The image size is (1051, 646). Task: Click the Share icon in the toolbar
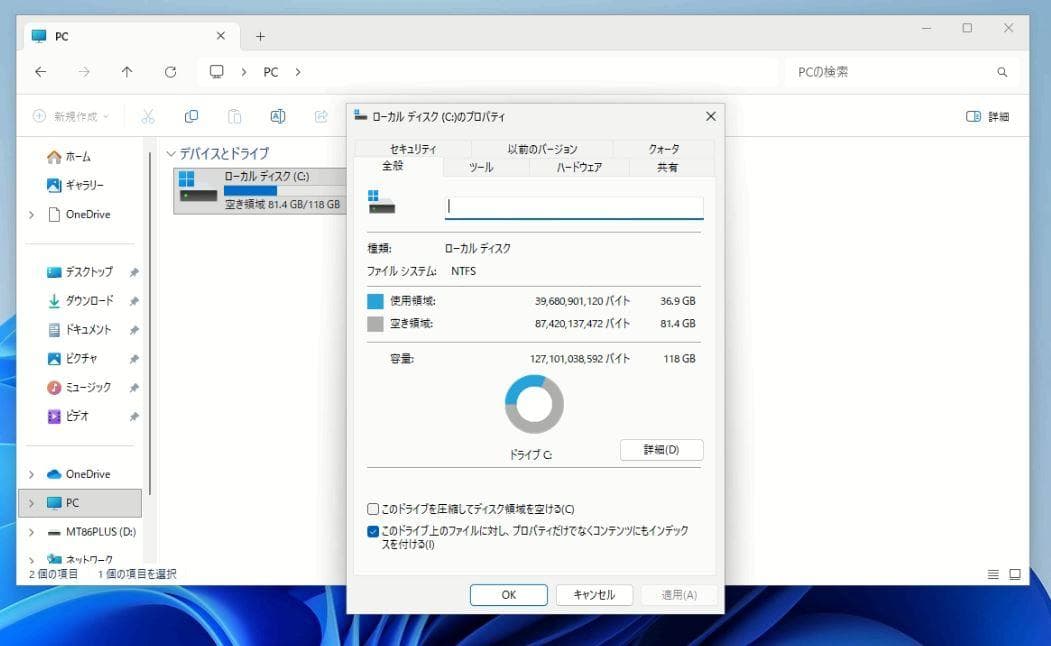point(320,116)
